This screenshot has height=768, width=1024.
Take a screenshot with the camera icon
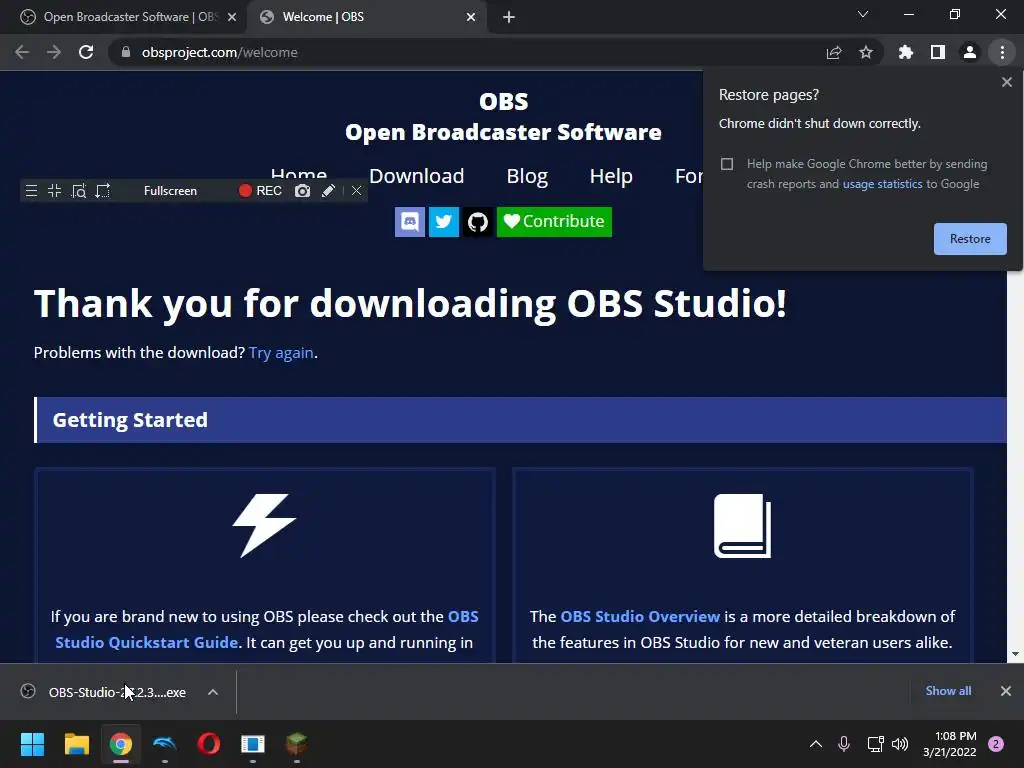(302, 191)
